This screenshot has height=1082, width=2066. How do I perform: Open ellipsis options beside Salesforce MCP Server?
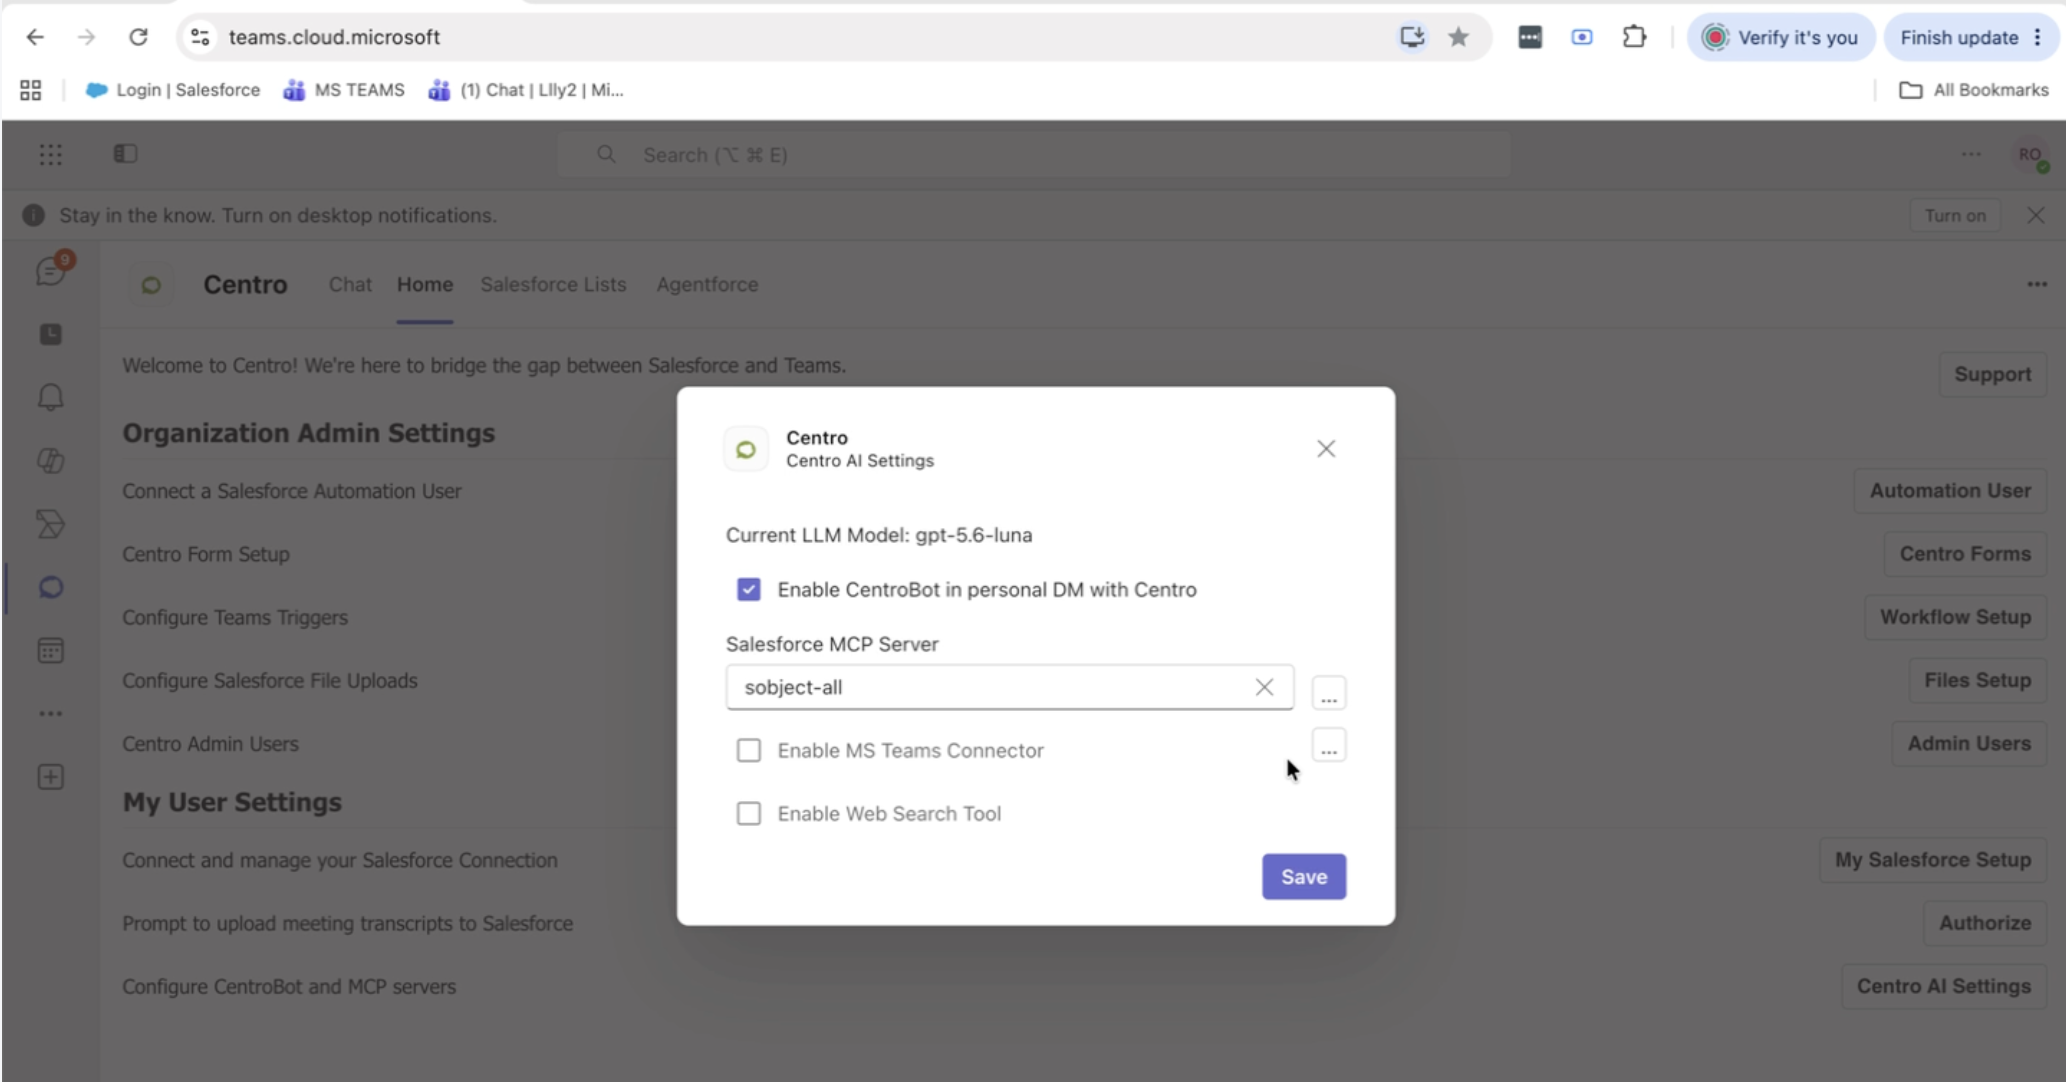coord(1329,692)
